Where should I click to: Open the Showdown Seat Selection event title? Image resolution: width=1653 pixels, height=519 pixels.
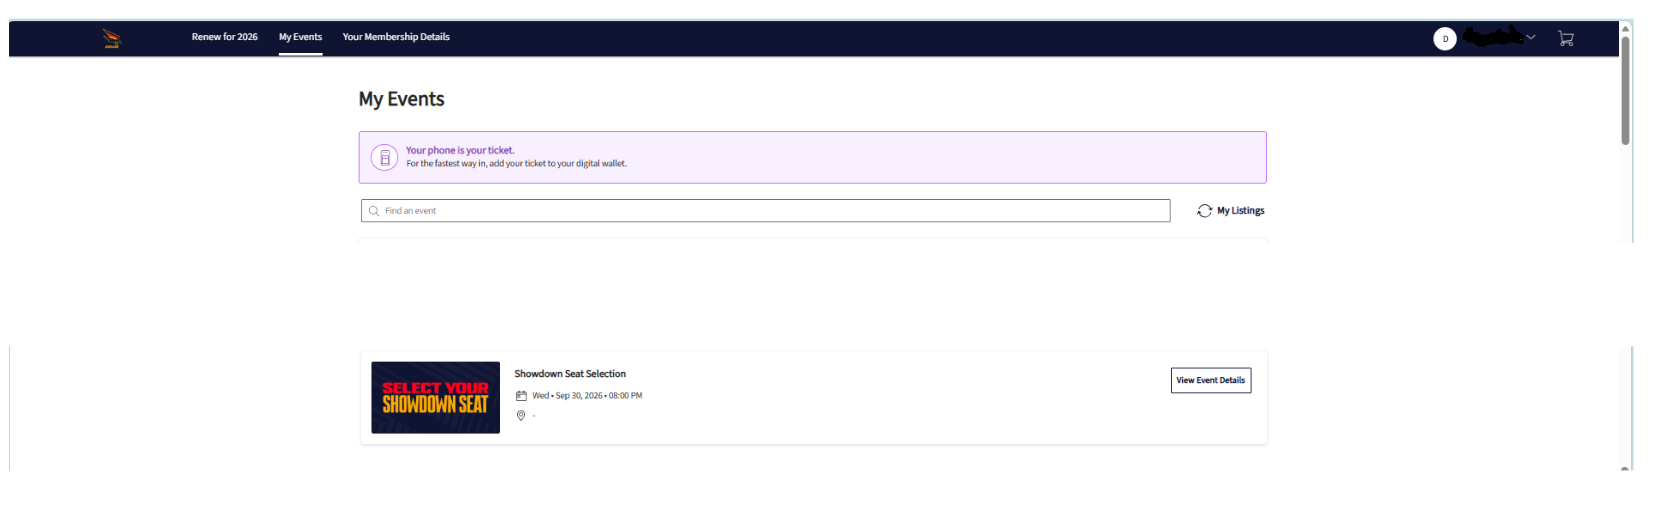[x=570, y=374]
